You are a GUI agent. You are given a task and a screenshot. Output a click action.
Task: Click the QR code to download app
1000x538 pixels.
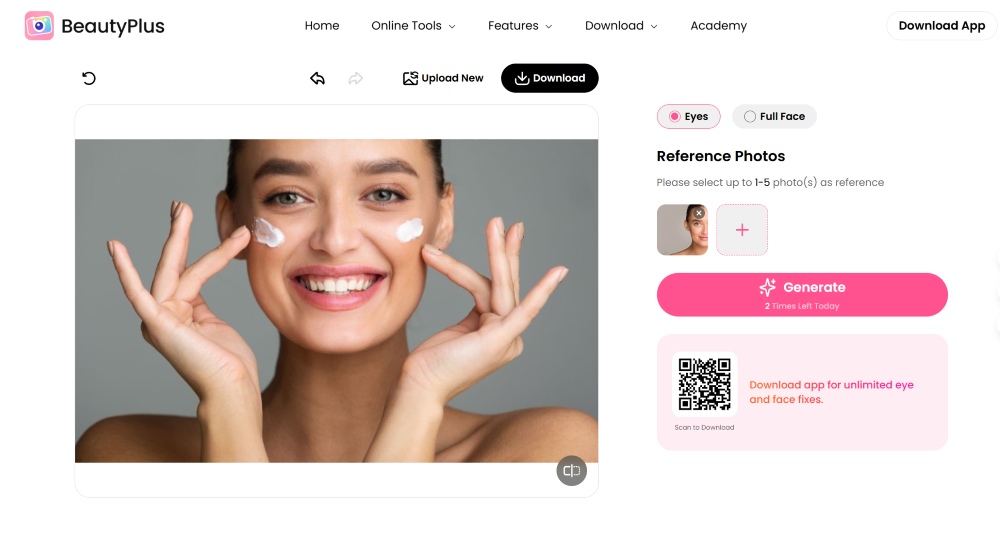(x=704, y=384)
